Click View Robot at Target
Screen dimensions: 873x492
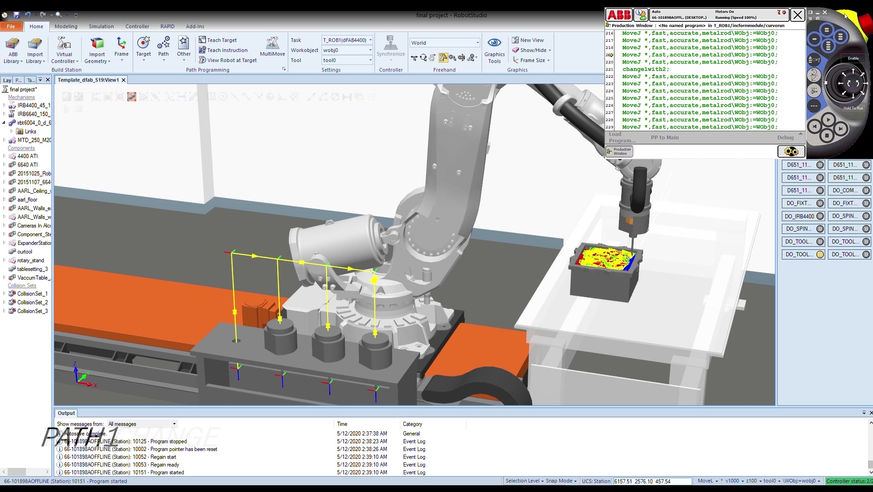coord(228,60)
